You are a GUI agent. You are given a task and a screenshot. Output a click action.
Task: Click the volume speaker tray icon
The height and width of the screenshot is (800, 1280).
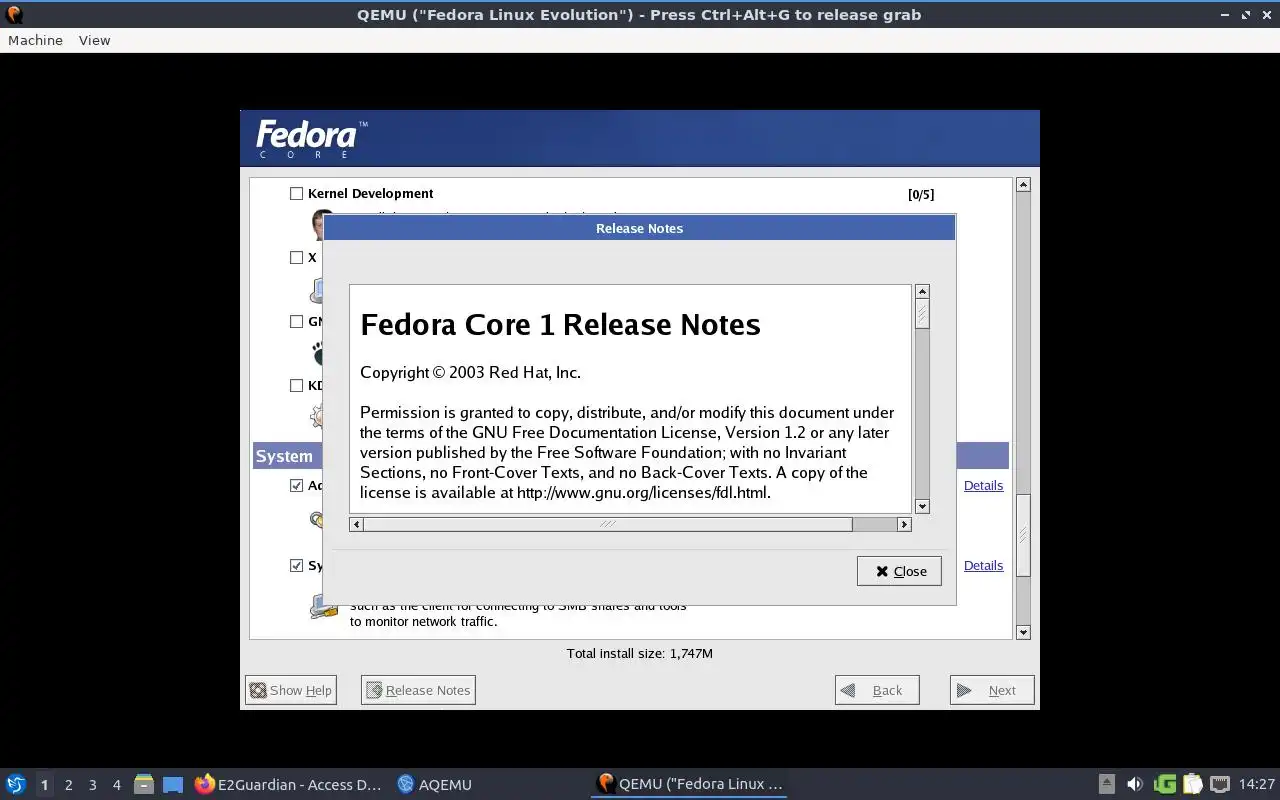click(x=1135, y=784)
